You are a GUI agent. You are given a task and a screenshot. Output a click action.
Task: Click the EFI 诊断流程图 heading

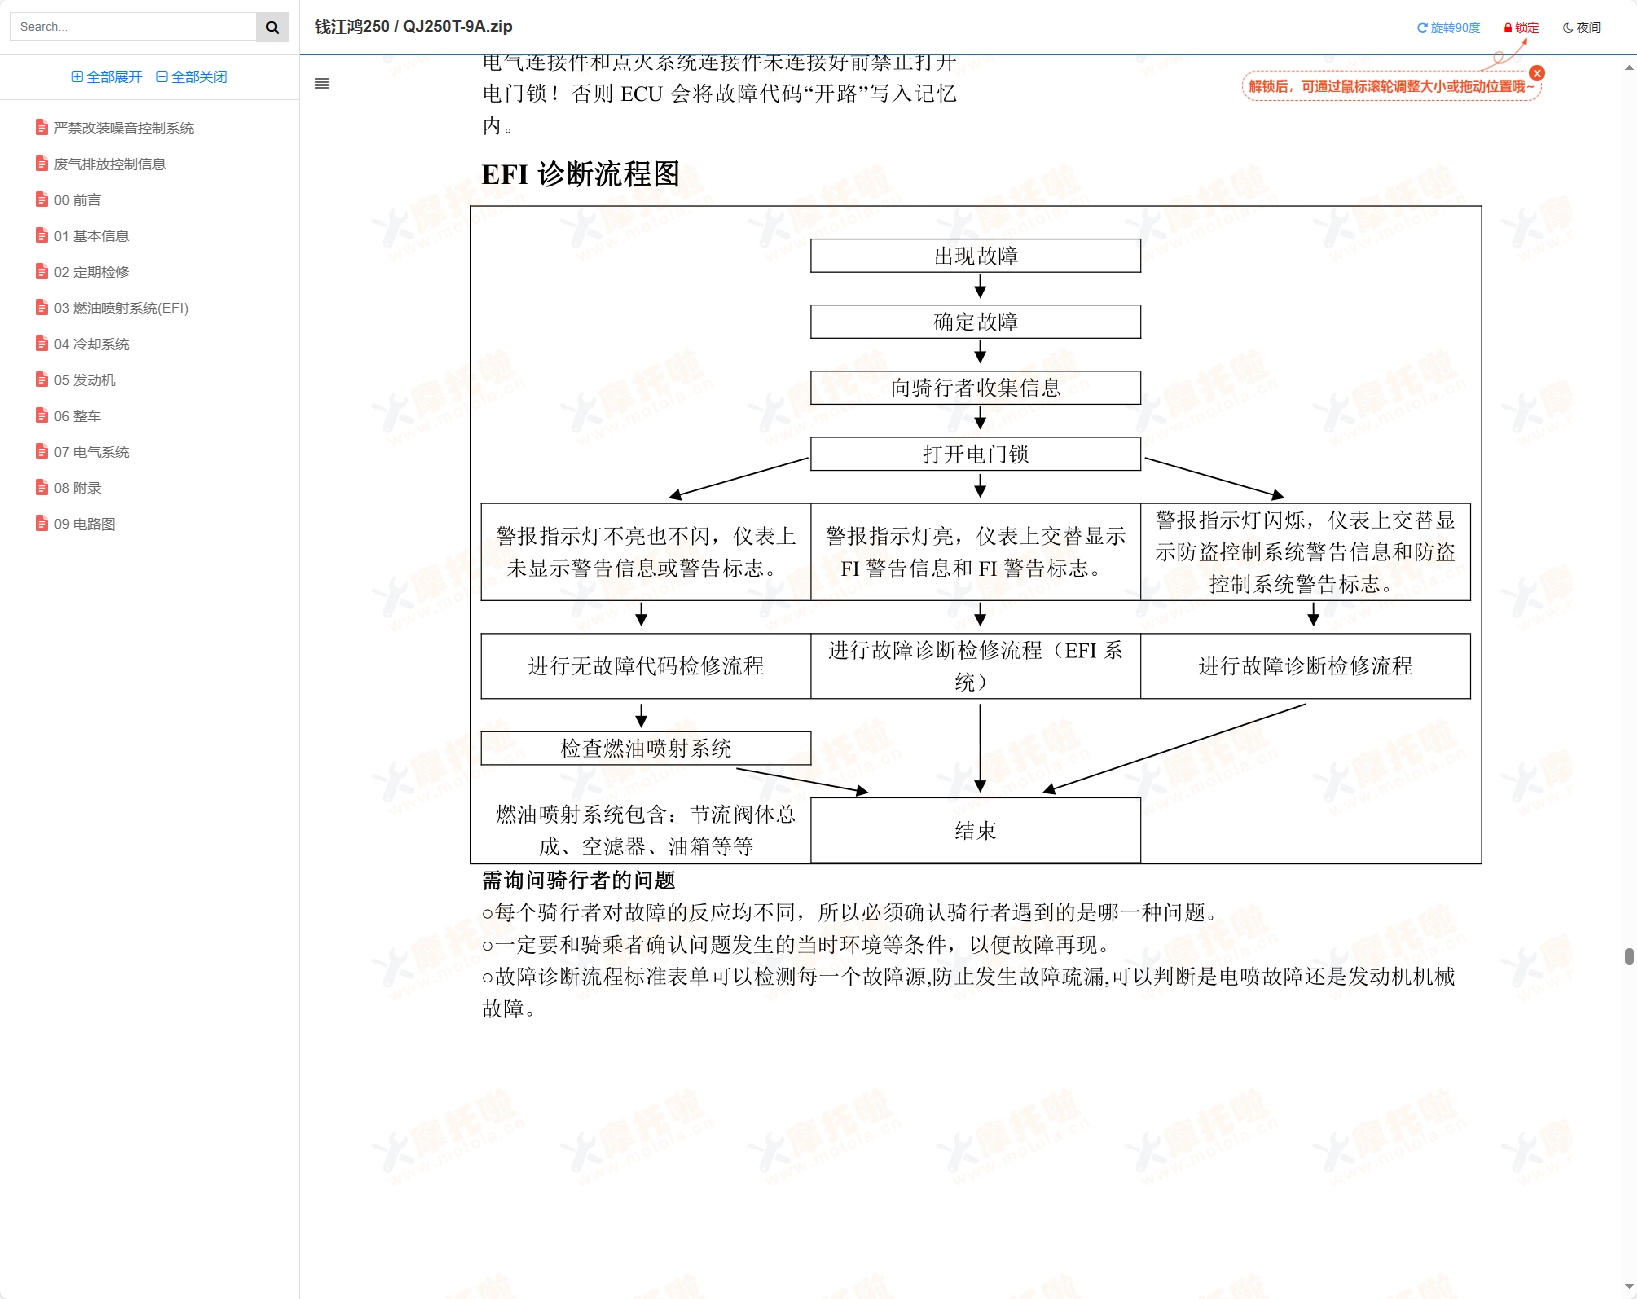[x=580, y=174]
